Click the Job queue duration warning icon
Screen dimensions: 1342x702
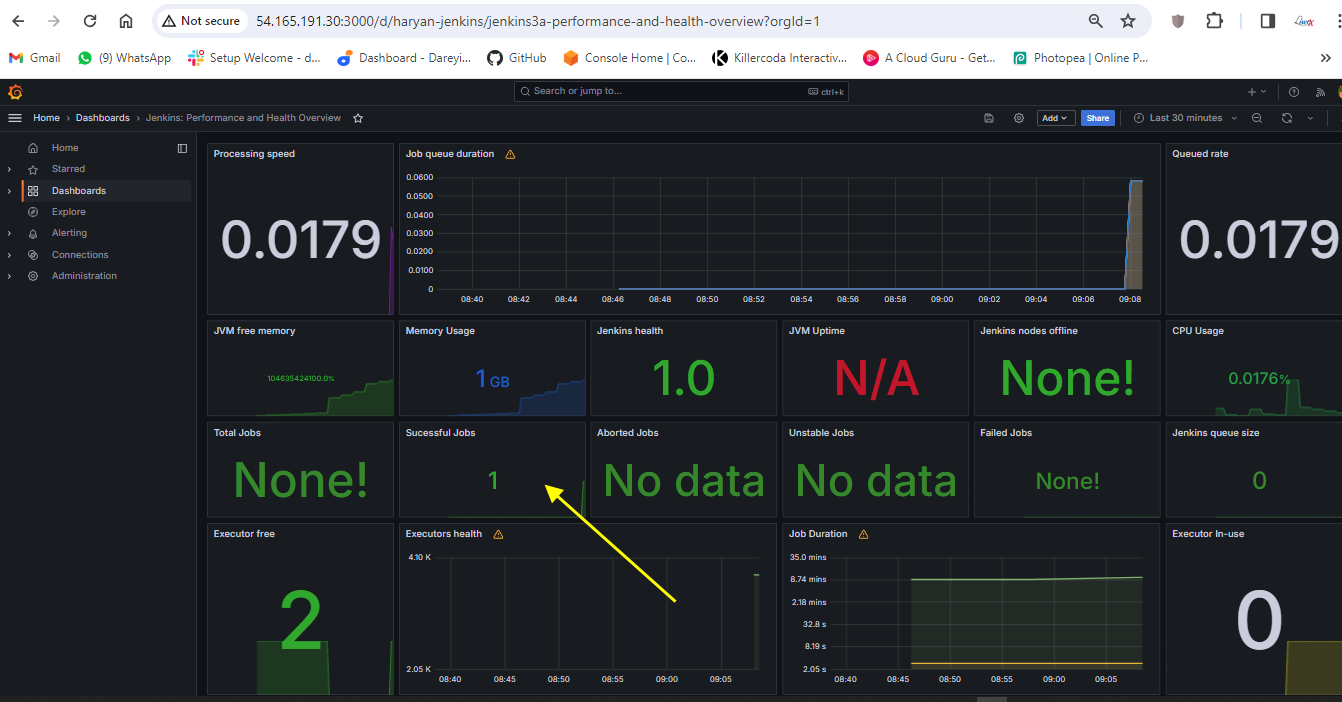point(510,155)
